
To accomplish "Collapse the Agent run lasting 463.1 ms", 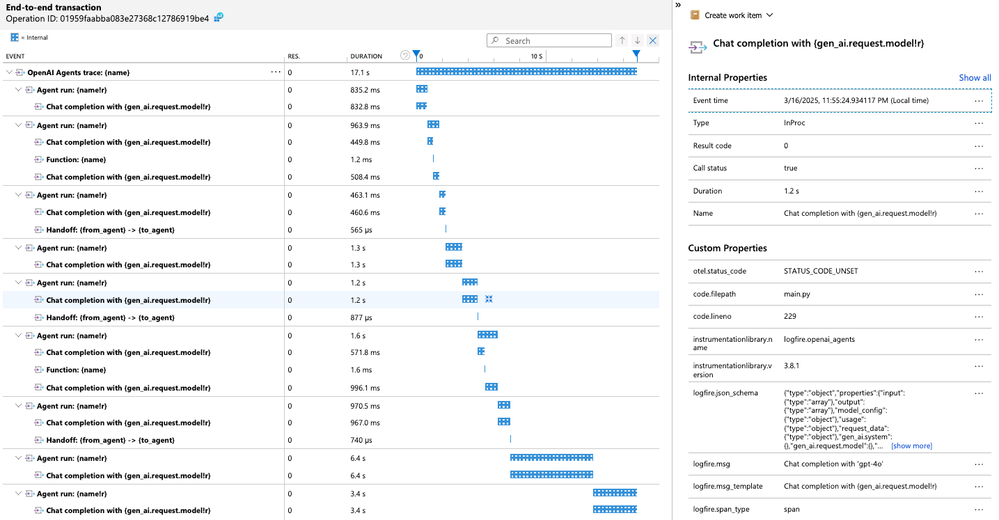I will [x=18, y=195].
